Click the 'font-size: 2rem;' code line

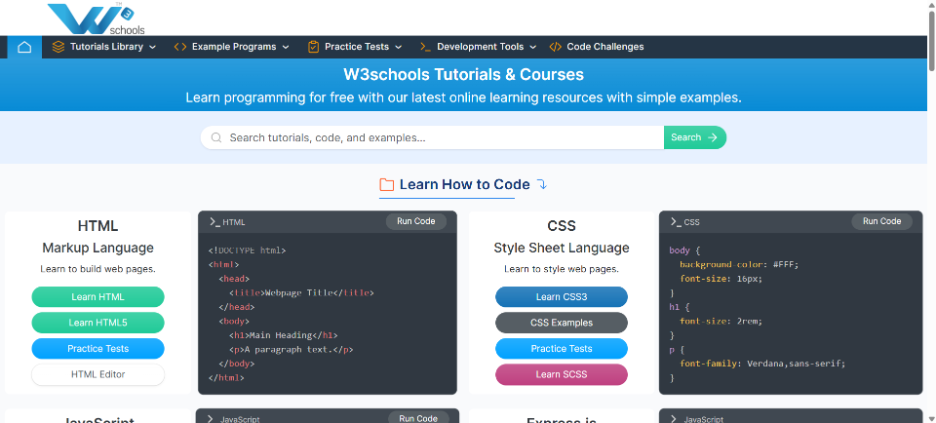[x=721, y=321]
